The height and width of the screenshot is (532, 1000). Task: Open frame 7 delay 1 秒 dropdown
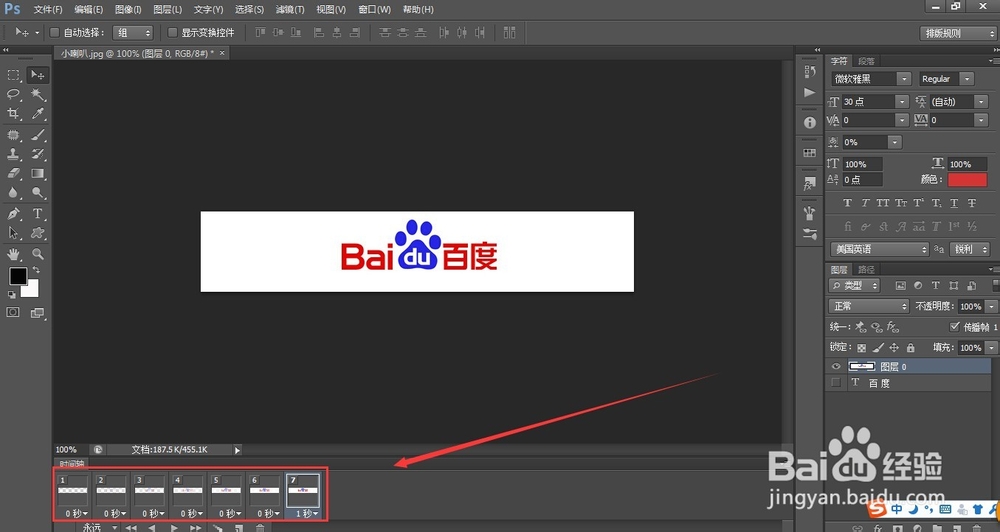pyautogui.click(x=306, y=514)
